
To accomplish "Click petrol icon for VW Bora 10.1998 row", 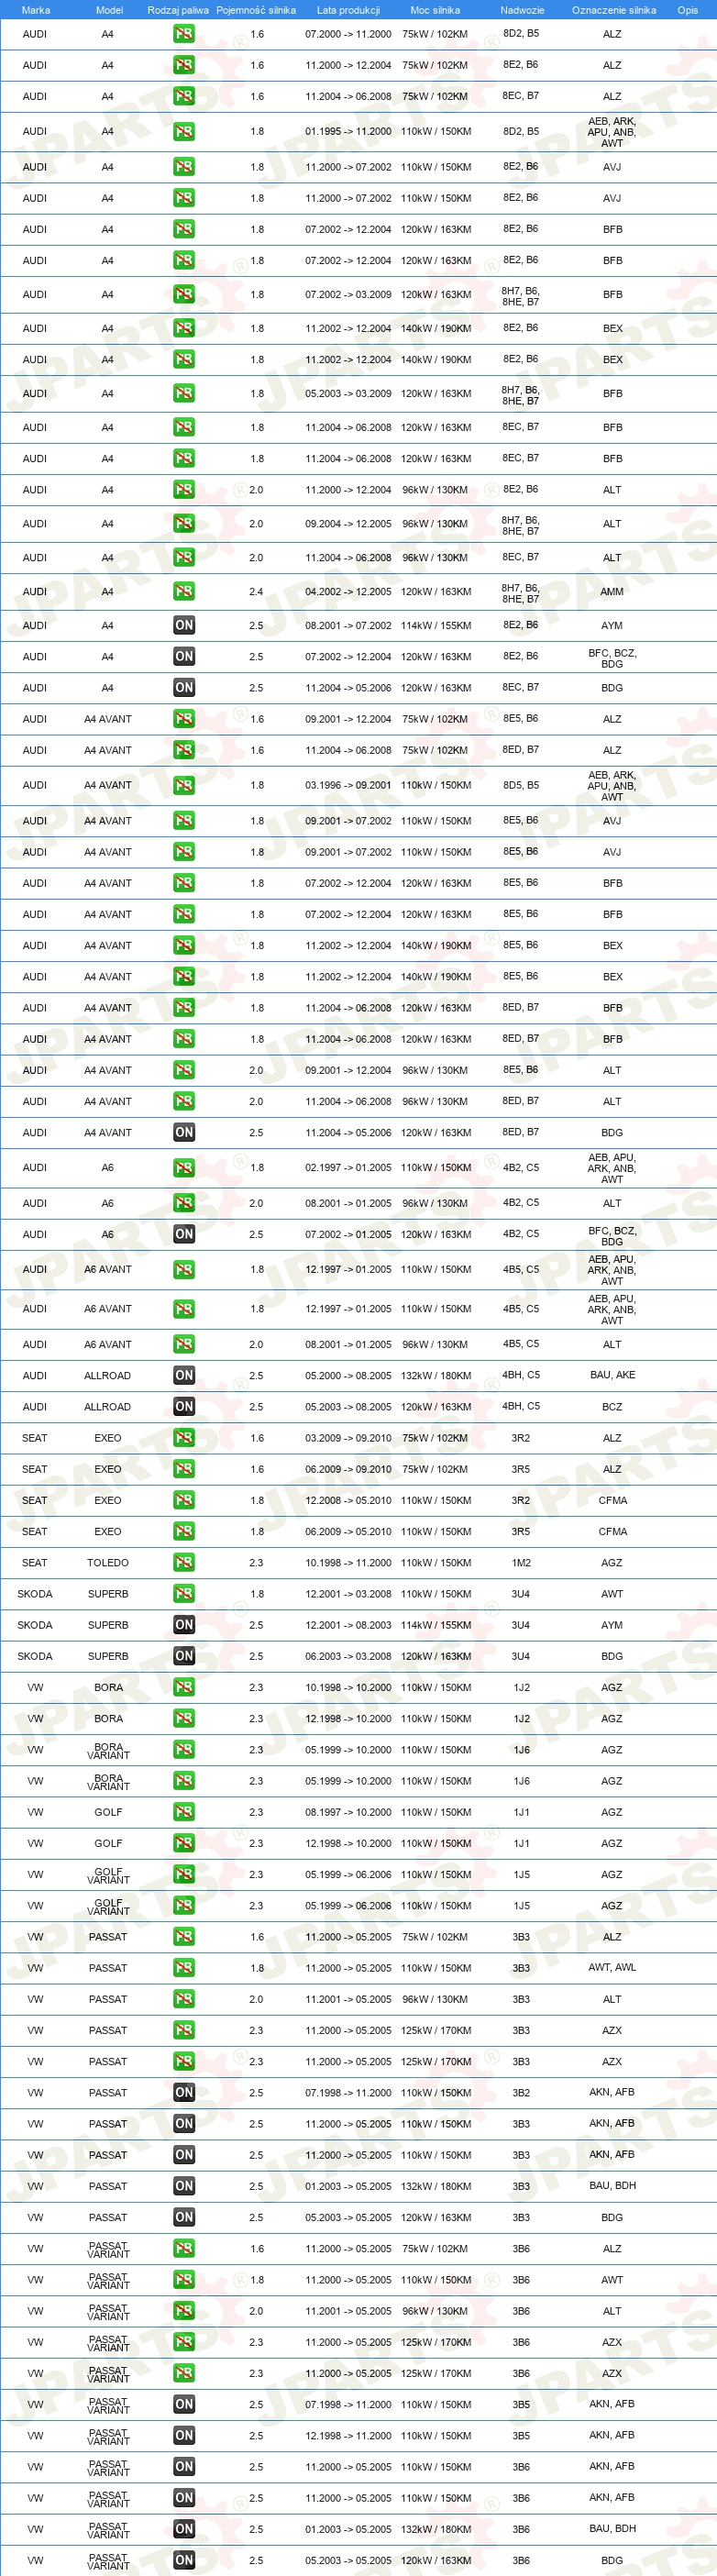I will coord(184,1687).
